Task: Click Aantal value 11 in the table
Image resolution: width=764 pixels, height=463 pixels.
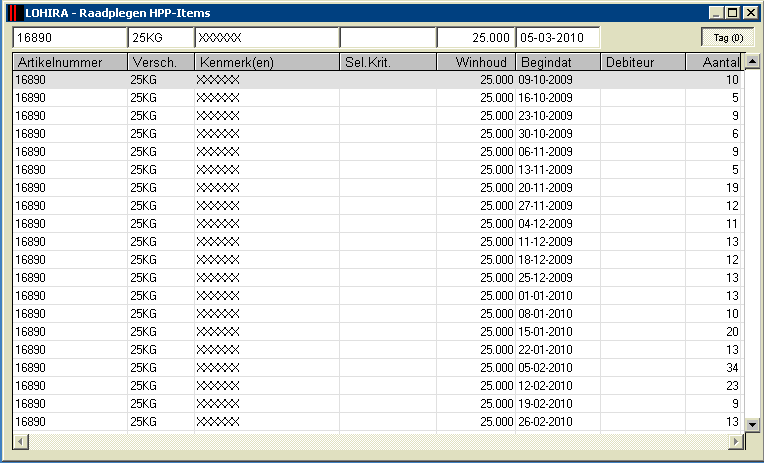Action: tap(732, 224)
